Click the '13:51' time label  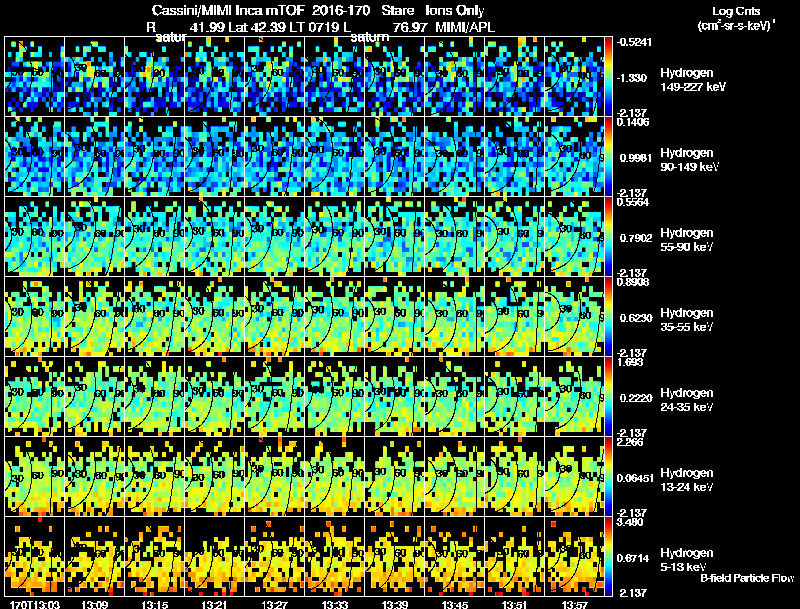514,604
